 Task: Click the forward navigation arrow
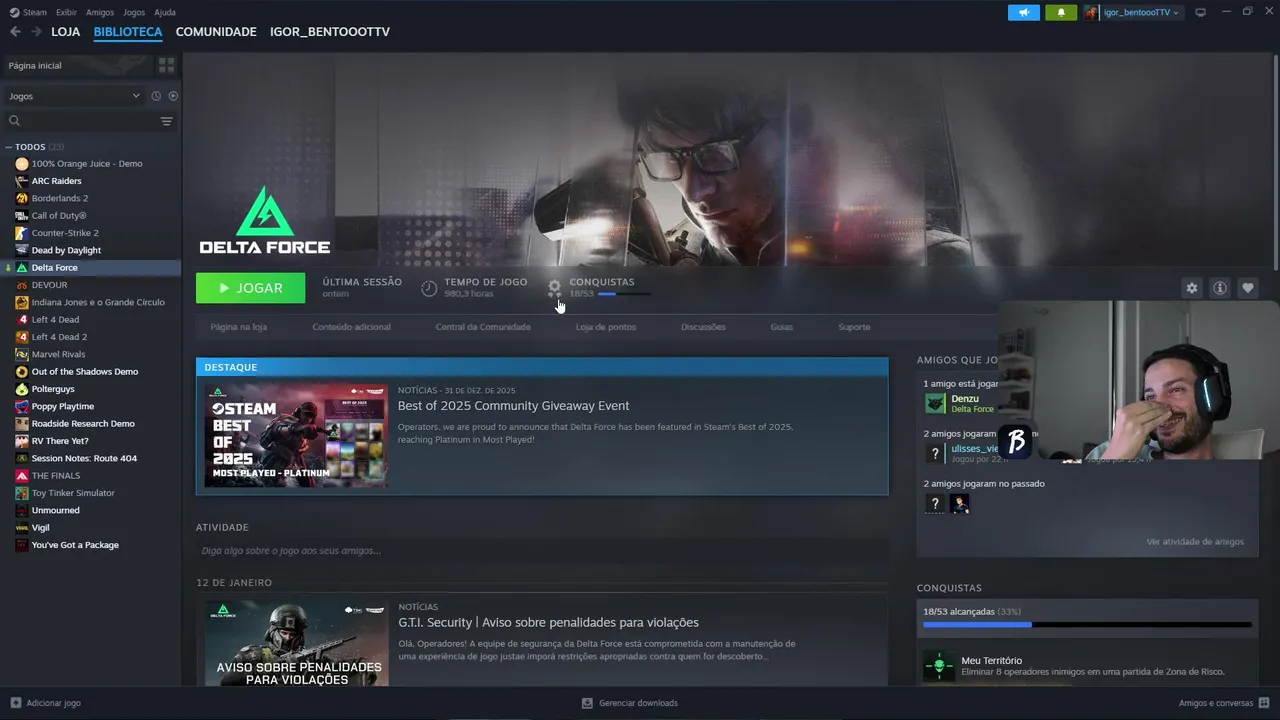coord(36,32)
